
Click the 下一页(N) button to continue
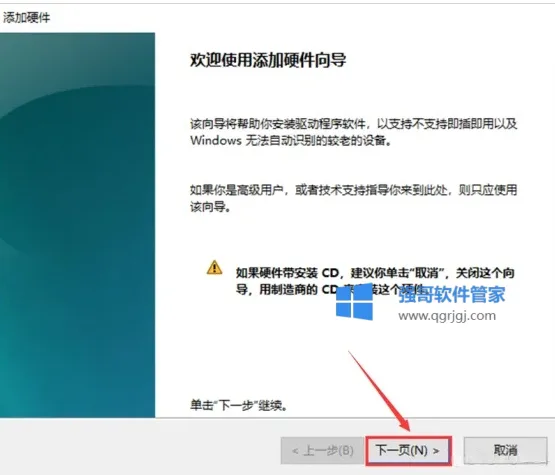pos(408,451)
